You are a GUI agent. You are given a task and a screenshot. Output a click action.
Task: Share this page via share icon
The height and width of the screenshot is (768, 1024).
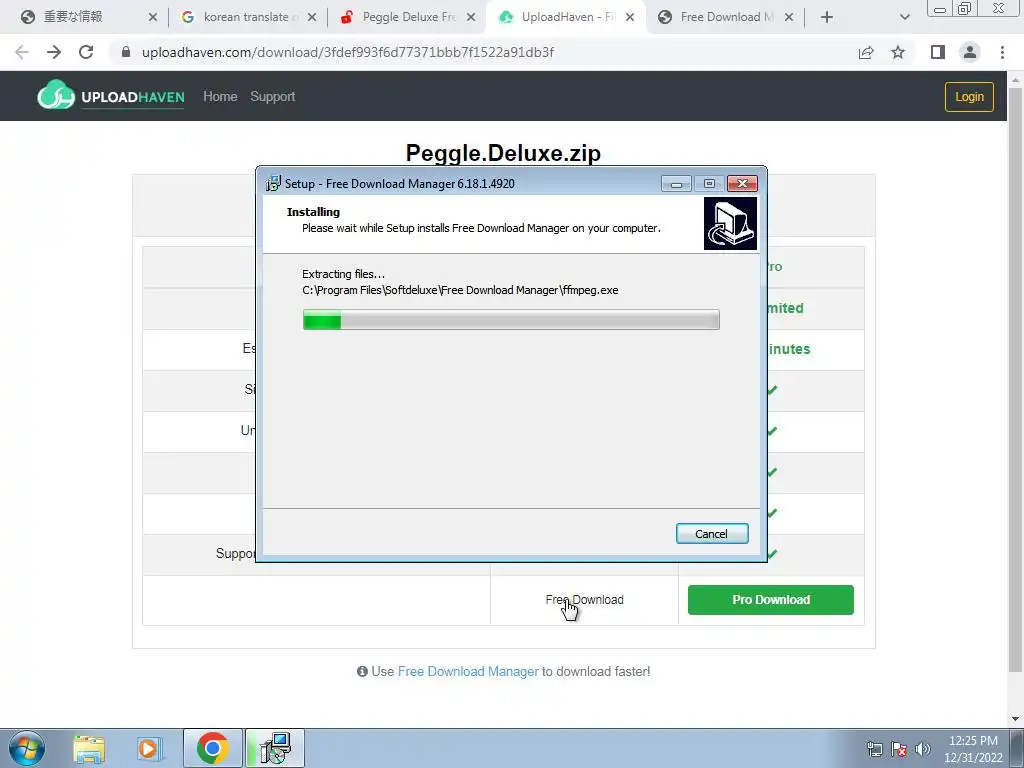866,52
